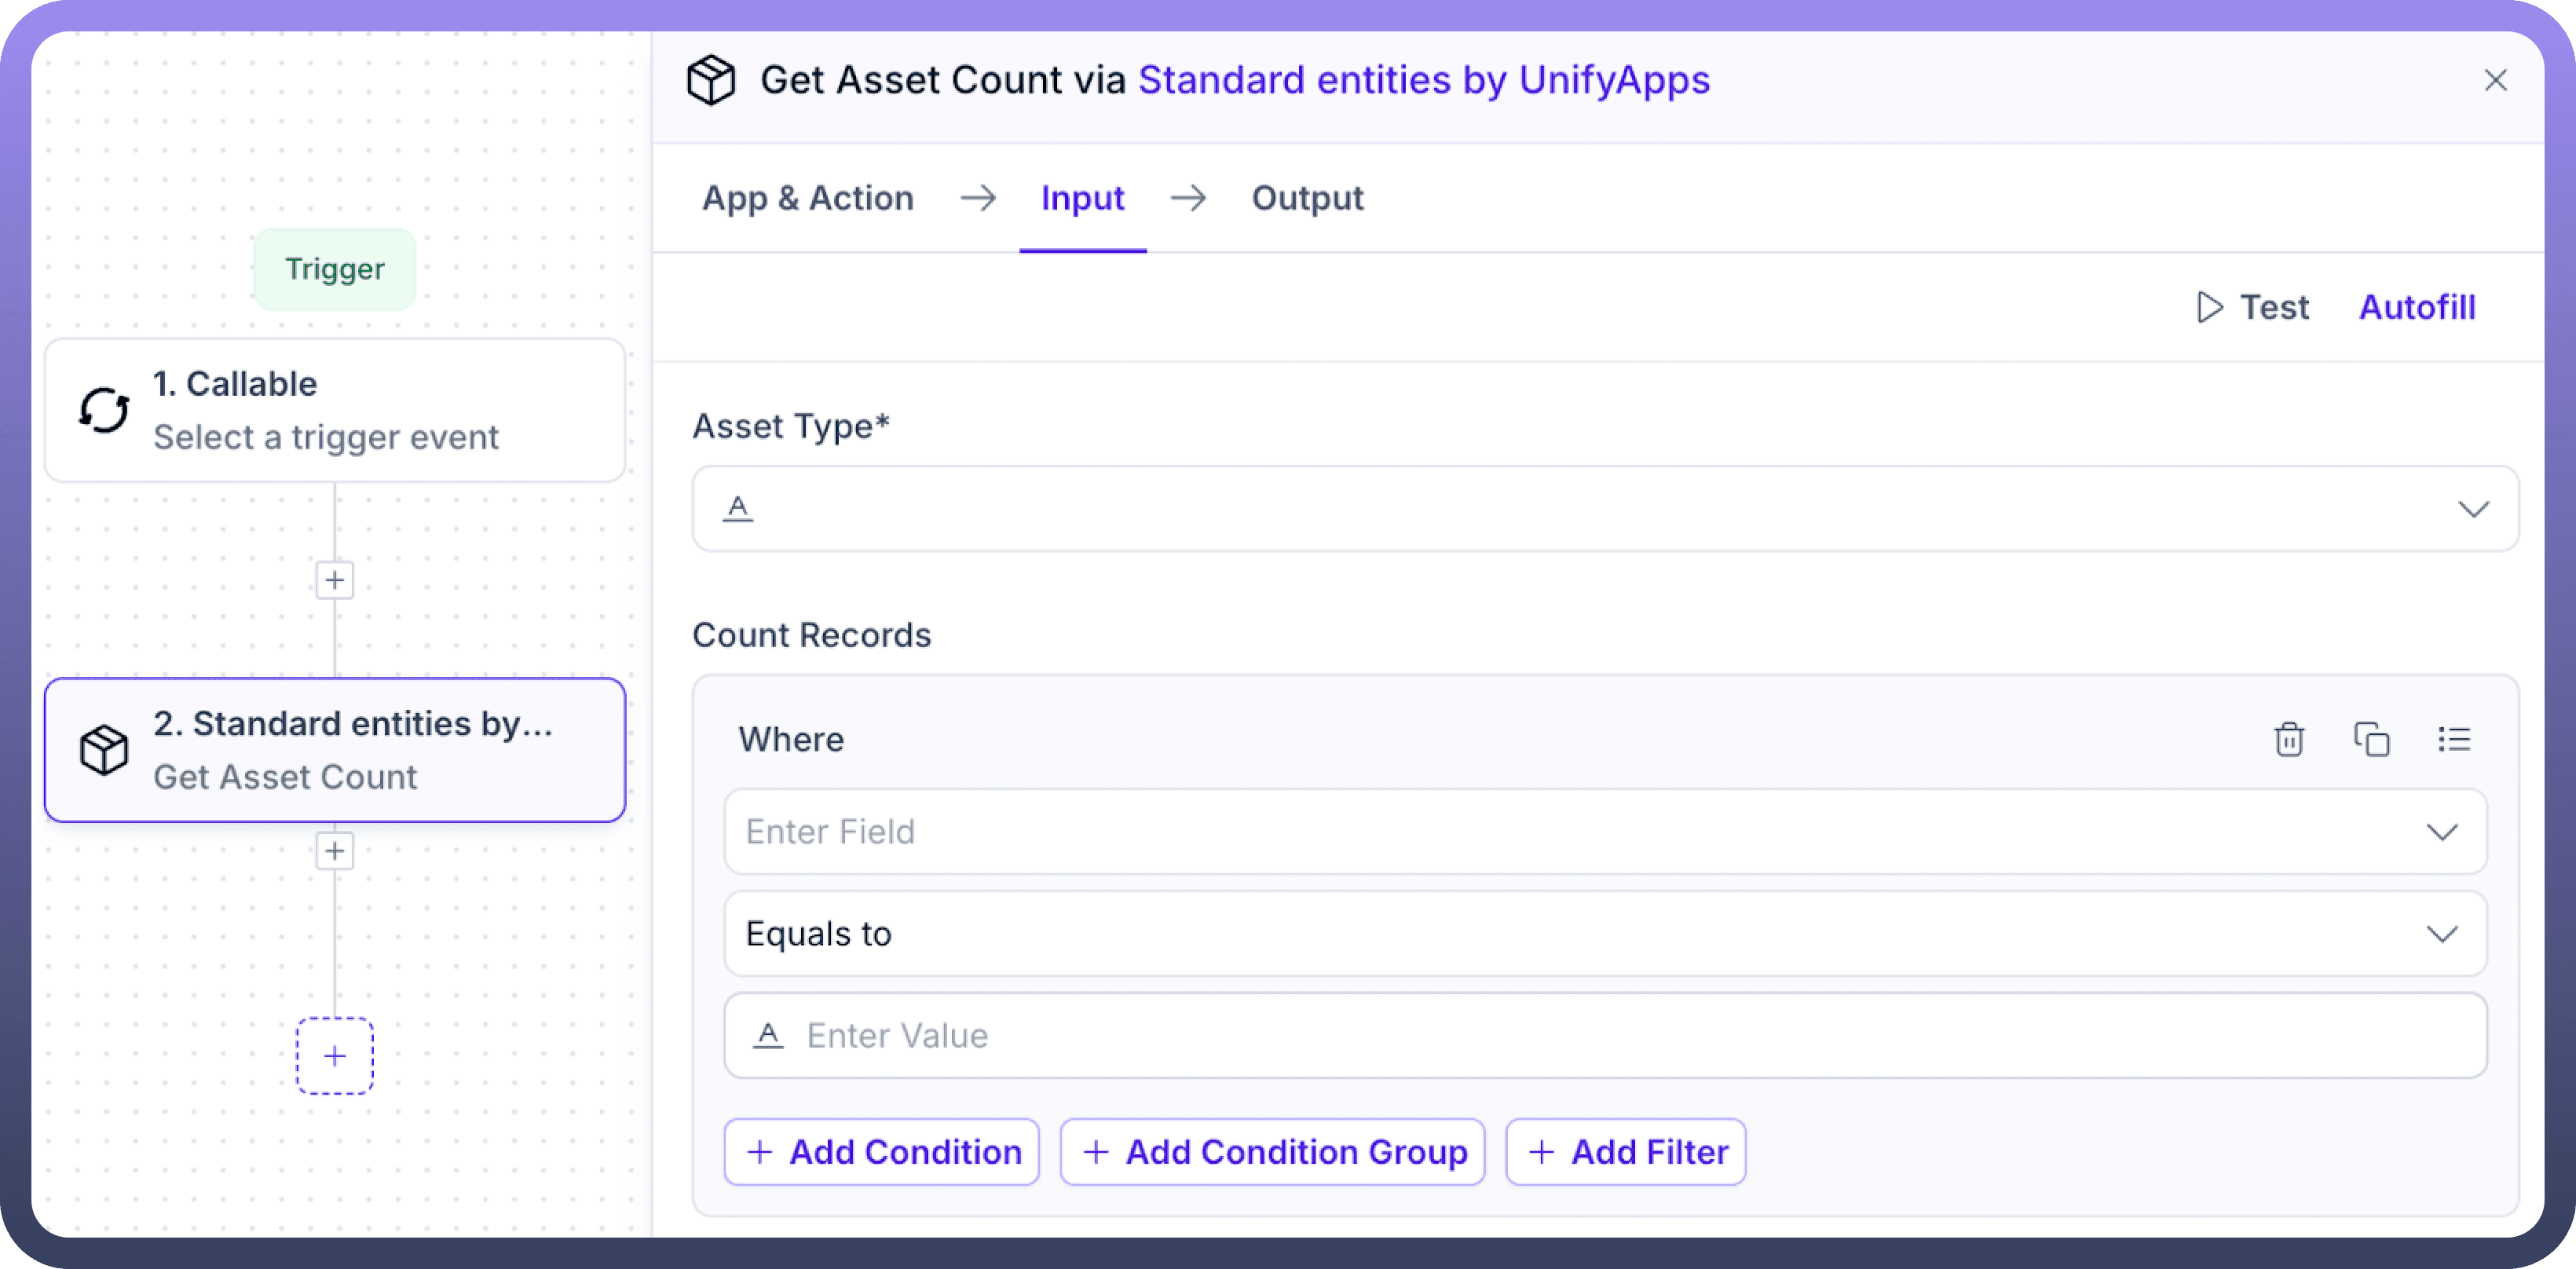Switch to the App & Action tab
The image size is (2576, 1269).
pyautogui.click(x=808, y=198)
